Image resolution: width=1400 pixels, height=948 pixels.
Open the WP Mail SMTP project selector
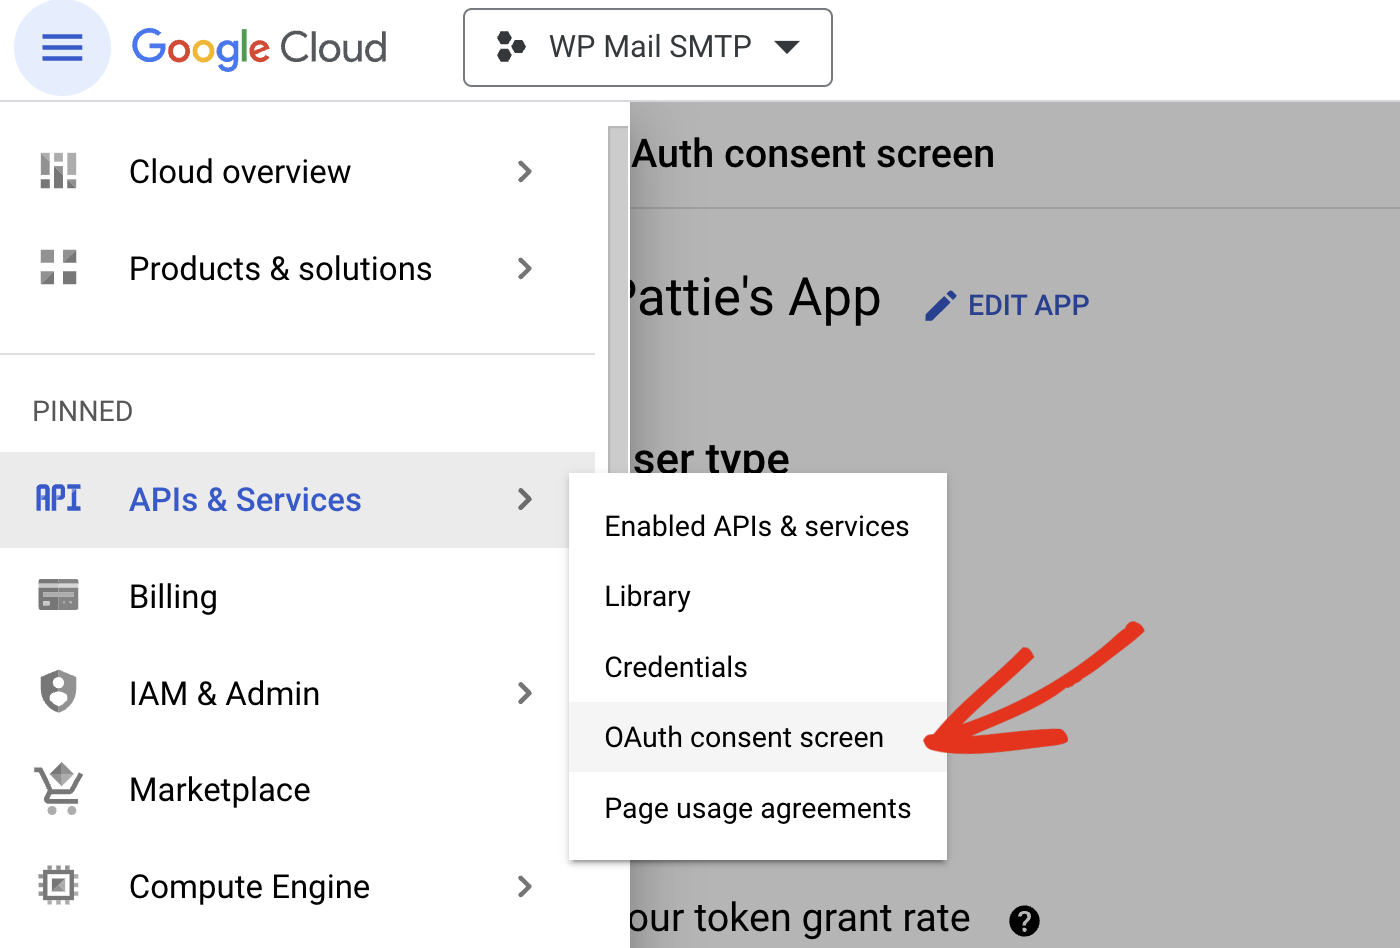647,47
